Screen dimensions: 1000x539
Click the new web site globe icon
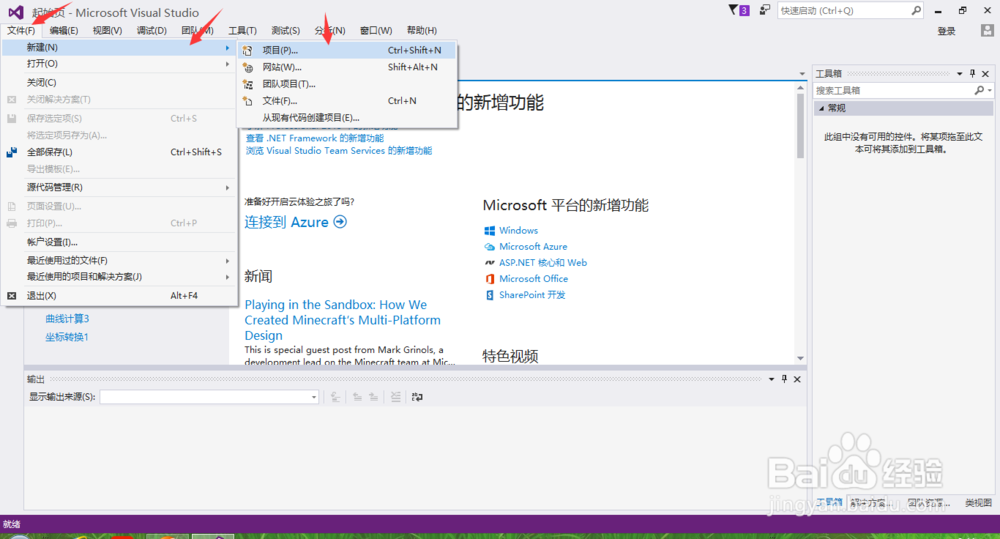pos(247,67)
